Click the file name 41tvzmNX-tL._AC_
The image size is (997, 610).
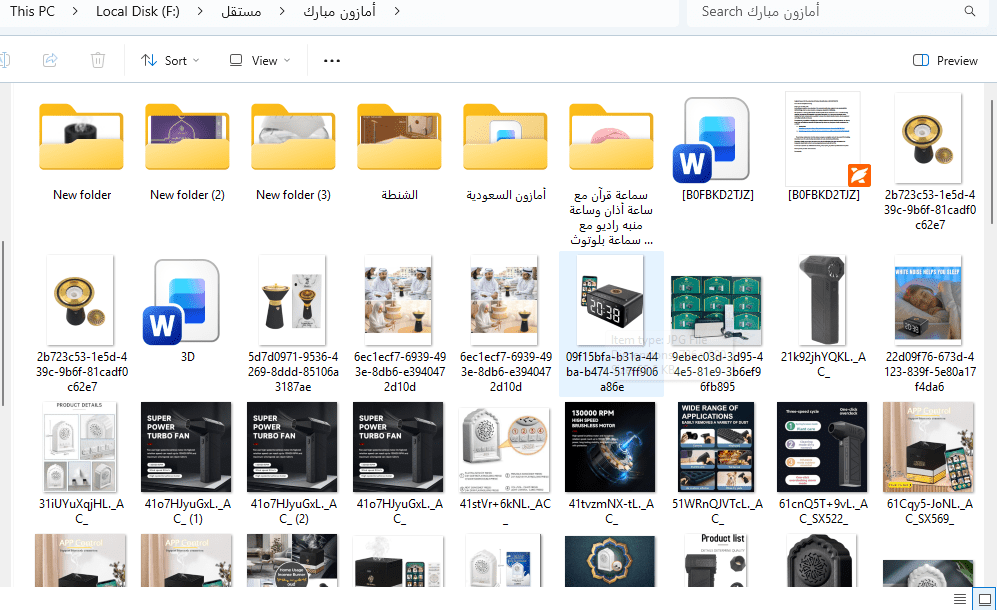click(x=611, y=511)
